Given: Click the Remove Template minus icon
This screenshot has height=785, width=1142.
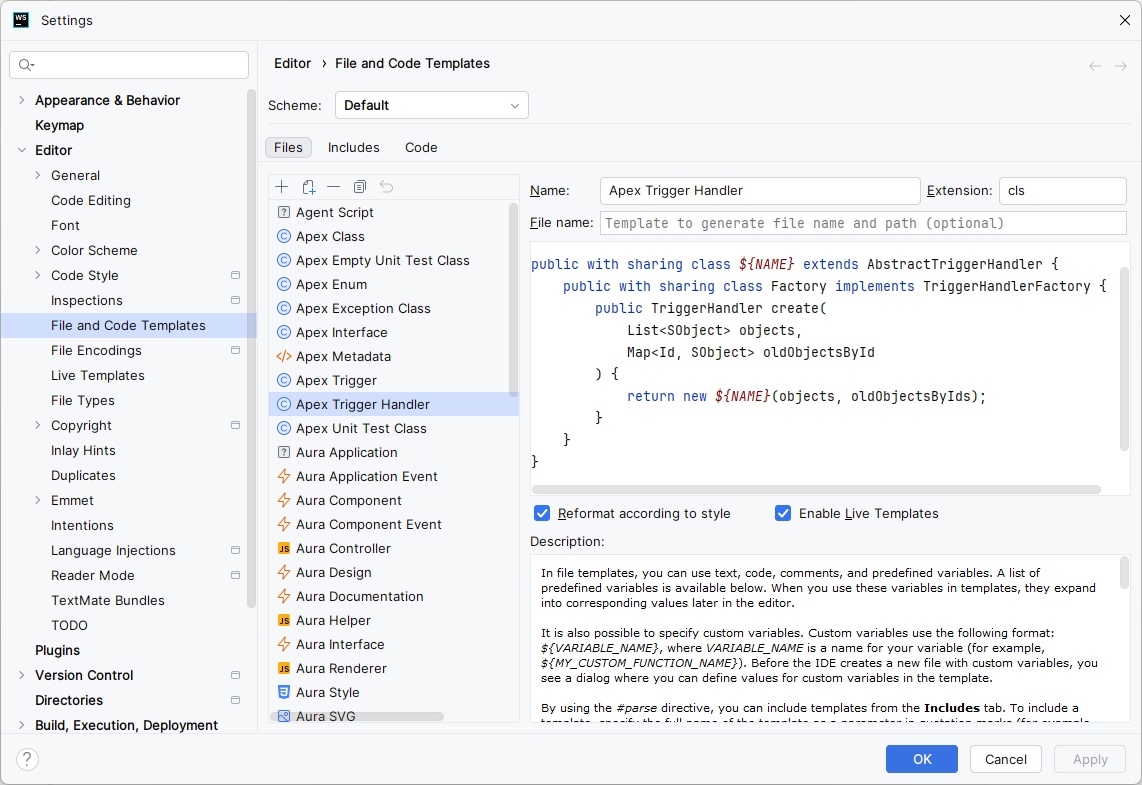Looking at the screenshot, I should 334,187.
